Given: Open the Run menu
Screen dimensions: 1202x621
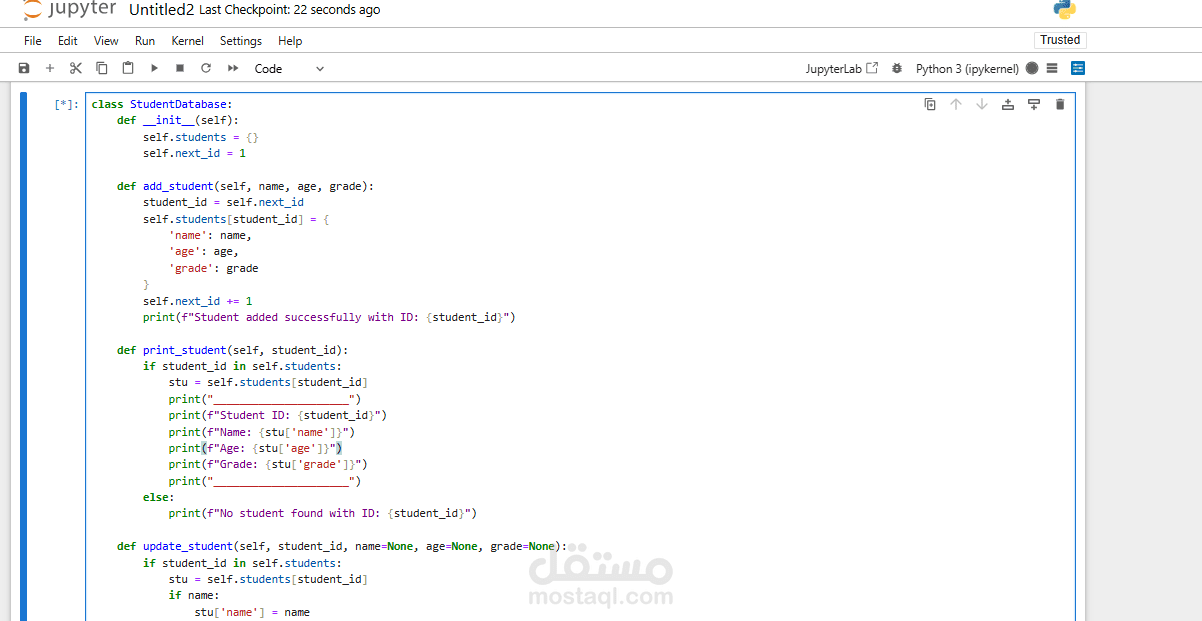Looking at the screenshot, I should click(145, 41).
